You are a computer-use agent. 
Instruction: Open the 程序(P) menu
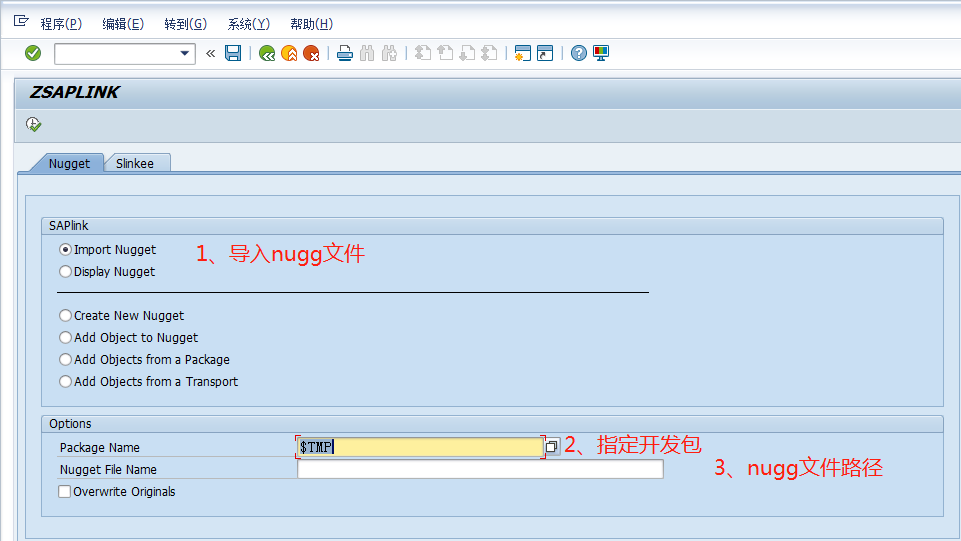[61, 24]
